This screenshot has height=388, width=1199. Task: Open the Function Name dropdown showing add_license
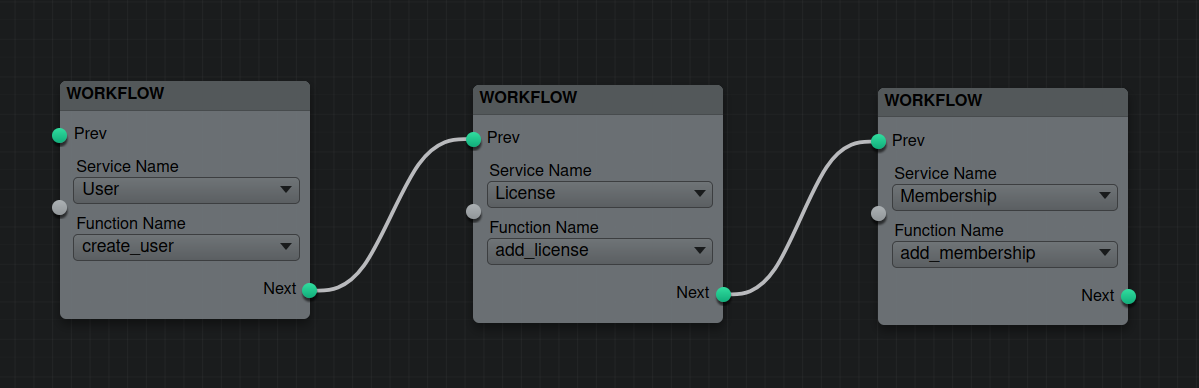pyautogui.click(x=600, y=251)
